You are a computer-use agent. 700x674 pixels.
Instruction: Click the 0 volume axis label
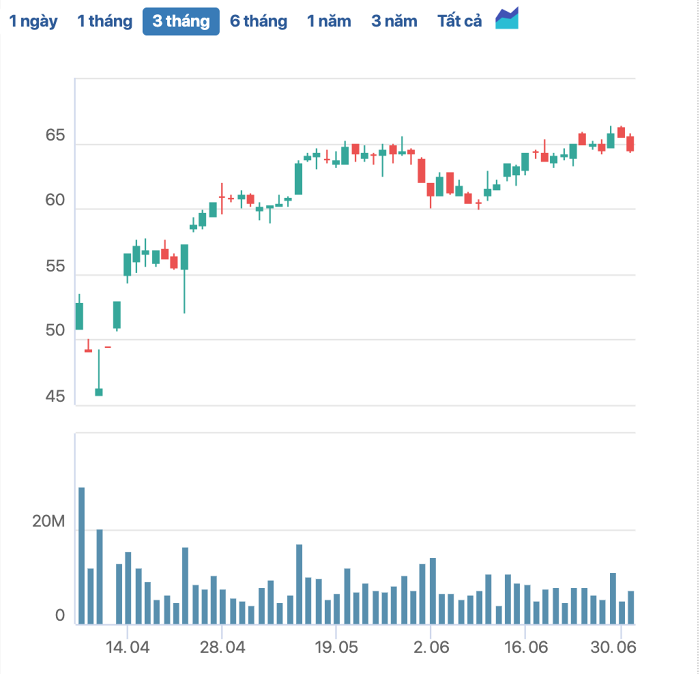coord(60,616)
